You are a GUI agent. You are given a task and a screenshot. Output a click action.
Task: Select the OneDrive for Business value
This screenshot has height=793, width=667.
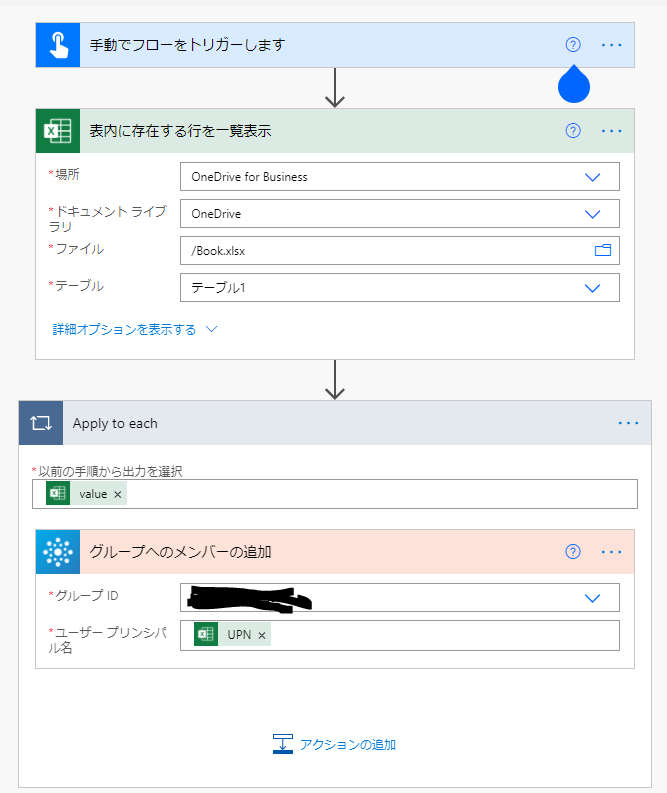pyautogui.click(x=249, y=177)
